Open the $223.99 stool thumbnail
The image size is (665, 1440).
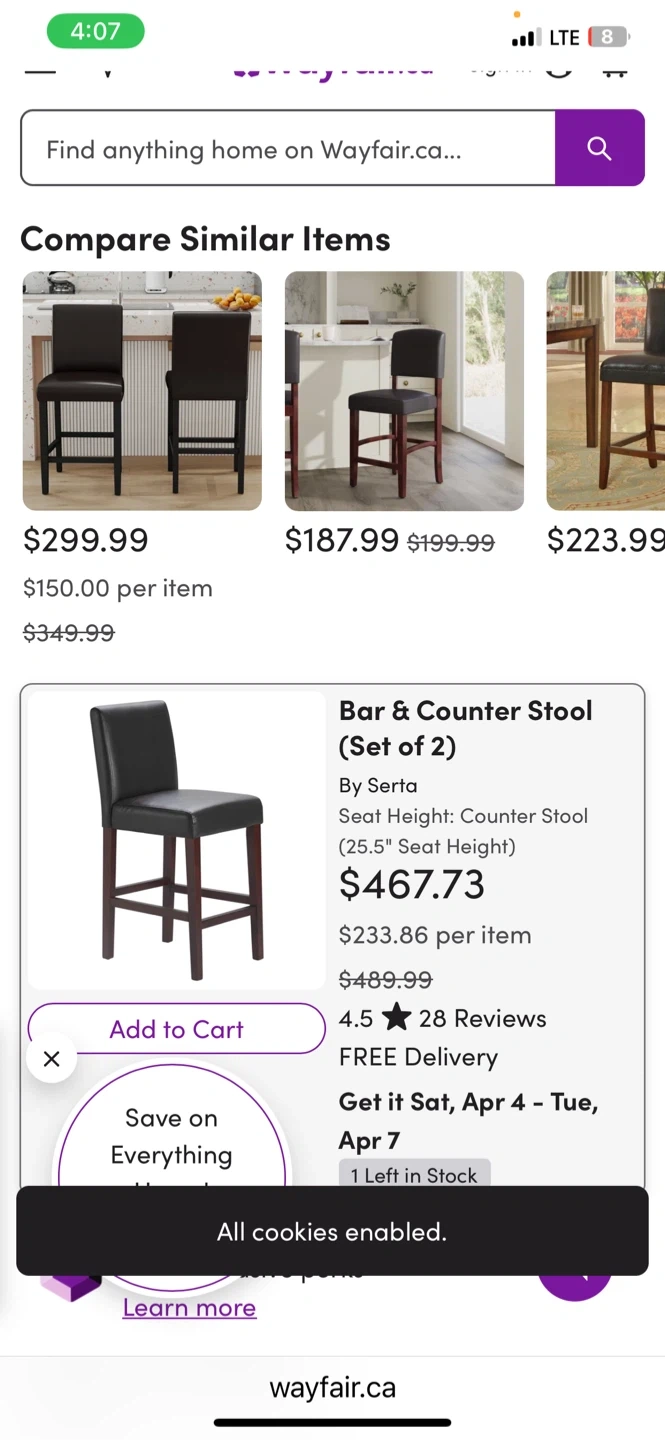(x=606, y=391)
